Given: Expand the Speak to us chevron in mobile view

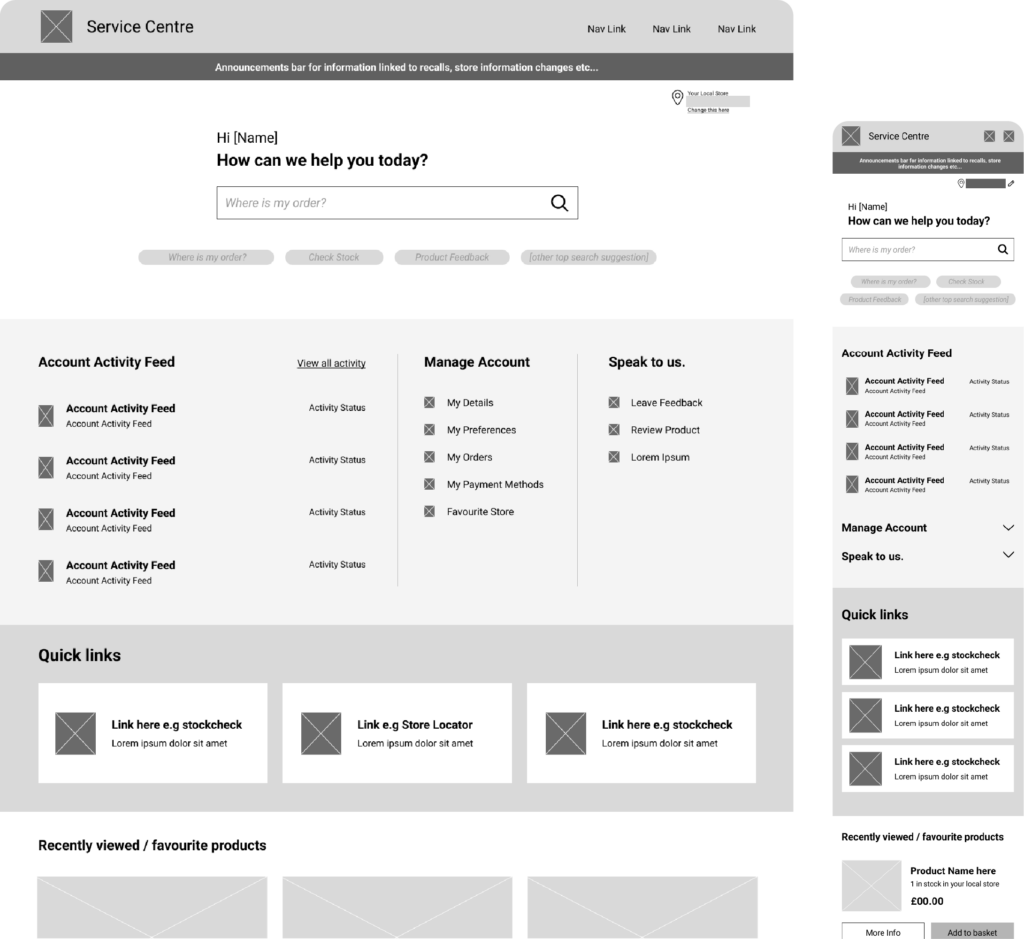Looking at the screenshot, I should tap(1008, 556).
